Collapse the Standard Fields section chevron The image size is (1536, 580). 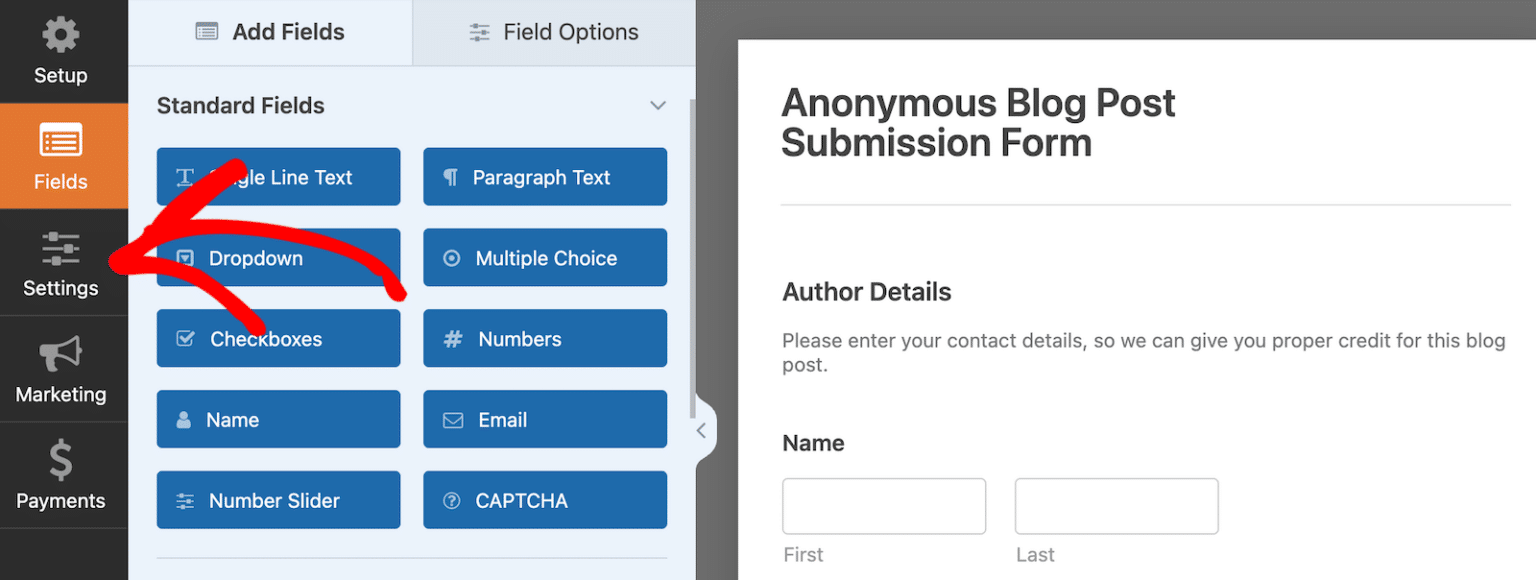(657, 106)
